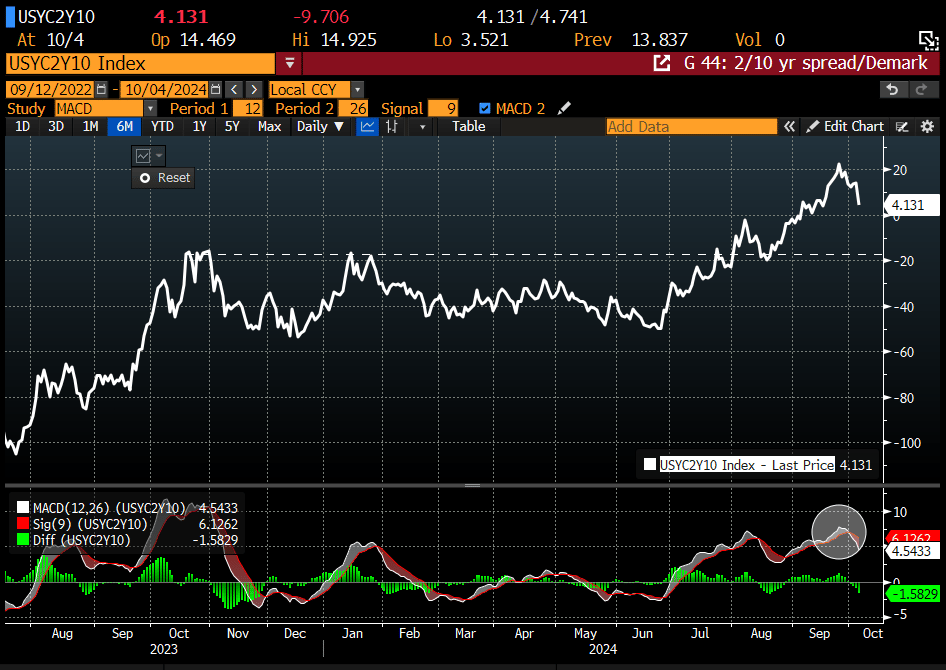Click the Period 2 value field
The image size is (946, 670).
pos(353,109)
